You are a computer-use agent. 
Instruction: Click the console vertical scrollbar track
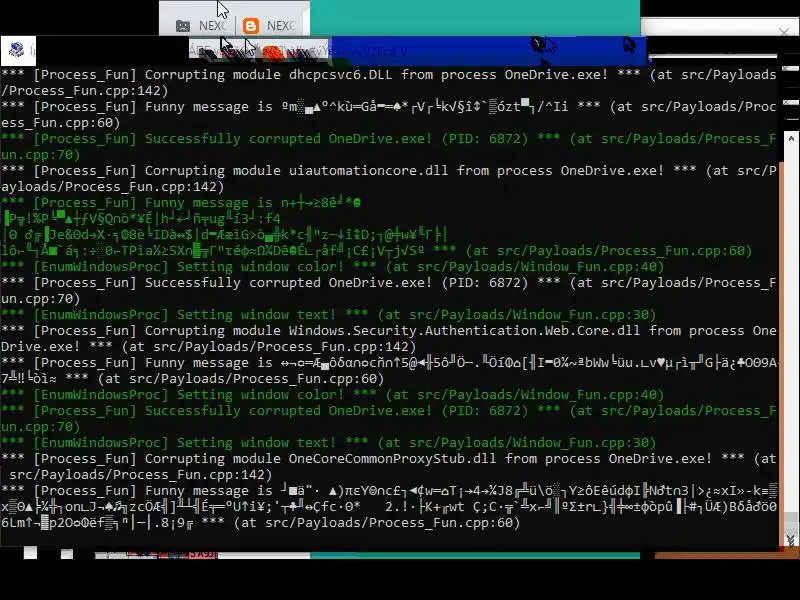point(790,337)
